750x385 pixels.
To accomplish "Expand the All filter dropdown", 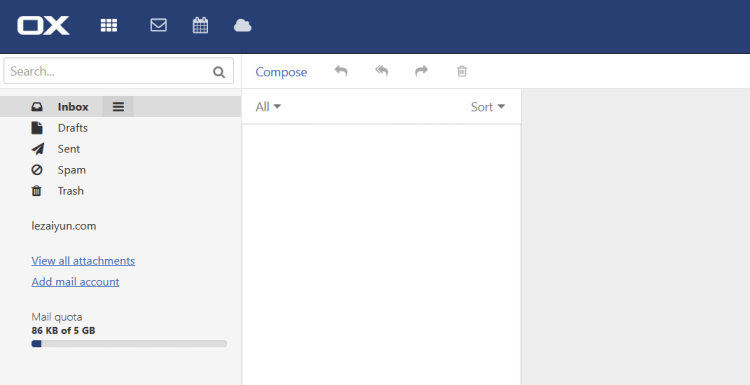I will point(268,107).
